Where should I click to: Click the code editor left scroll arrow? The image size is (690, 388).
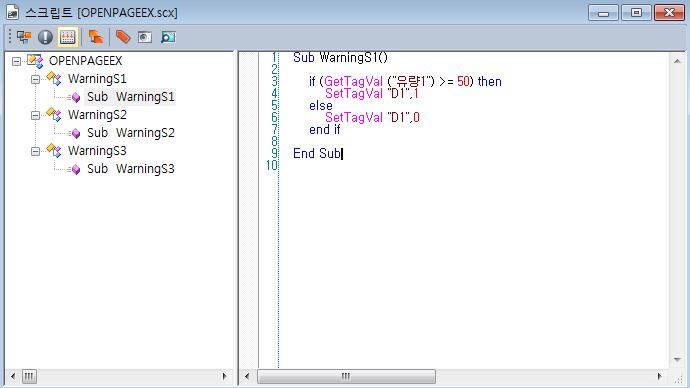(x=247, y=376)
